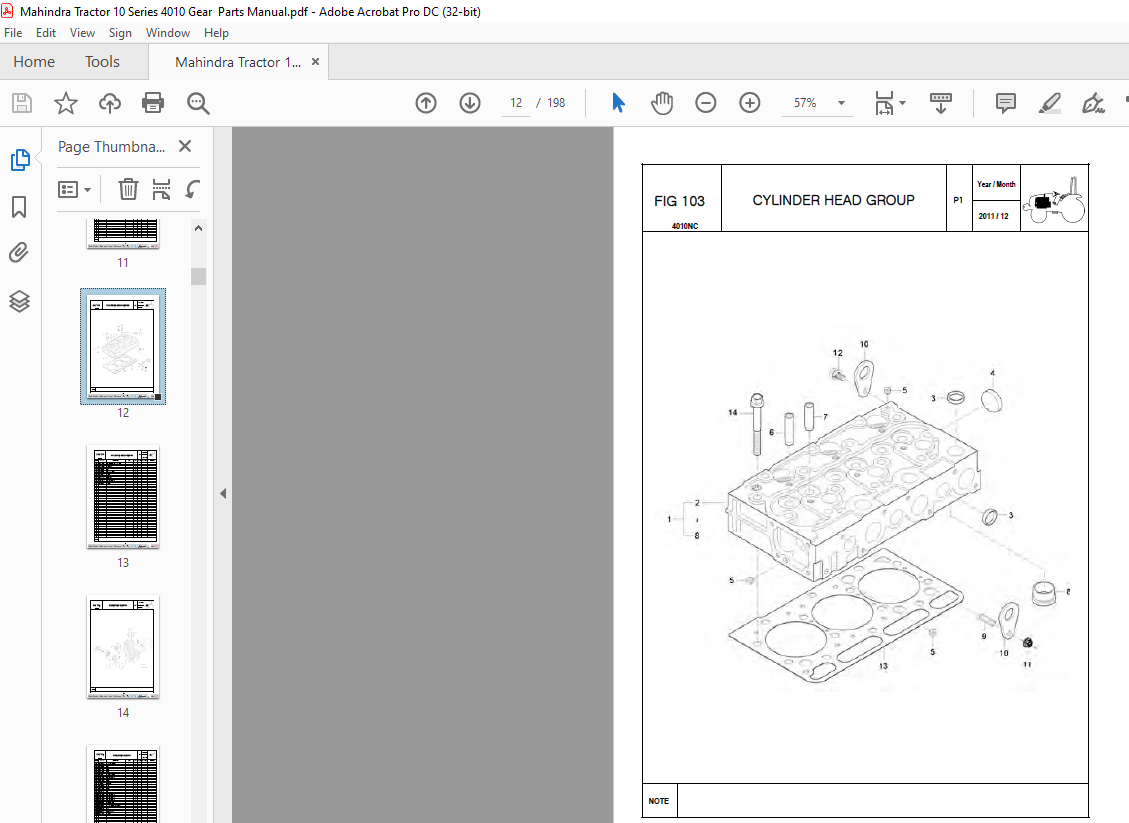Rotate page with curved arrow icon

click(x=192, y=189)
